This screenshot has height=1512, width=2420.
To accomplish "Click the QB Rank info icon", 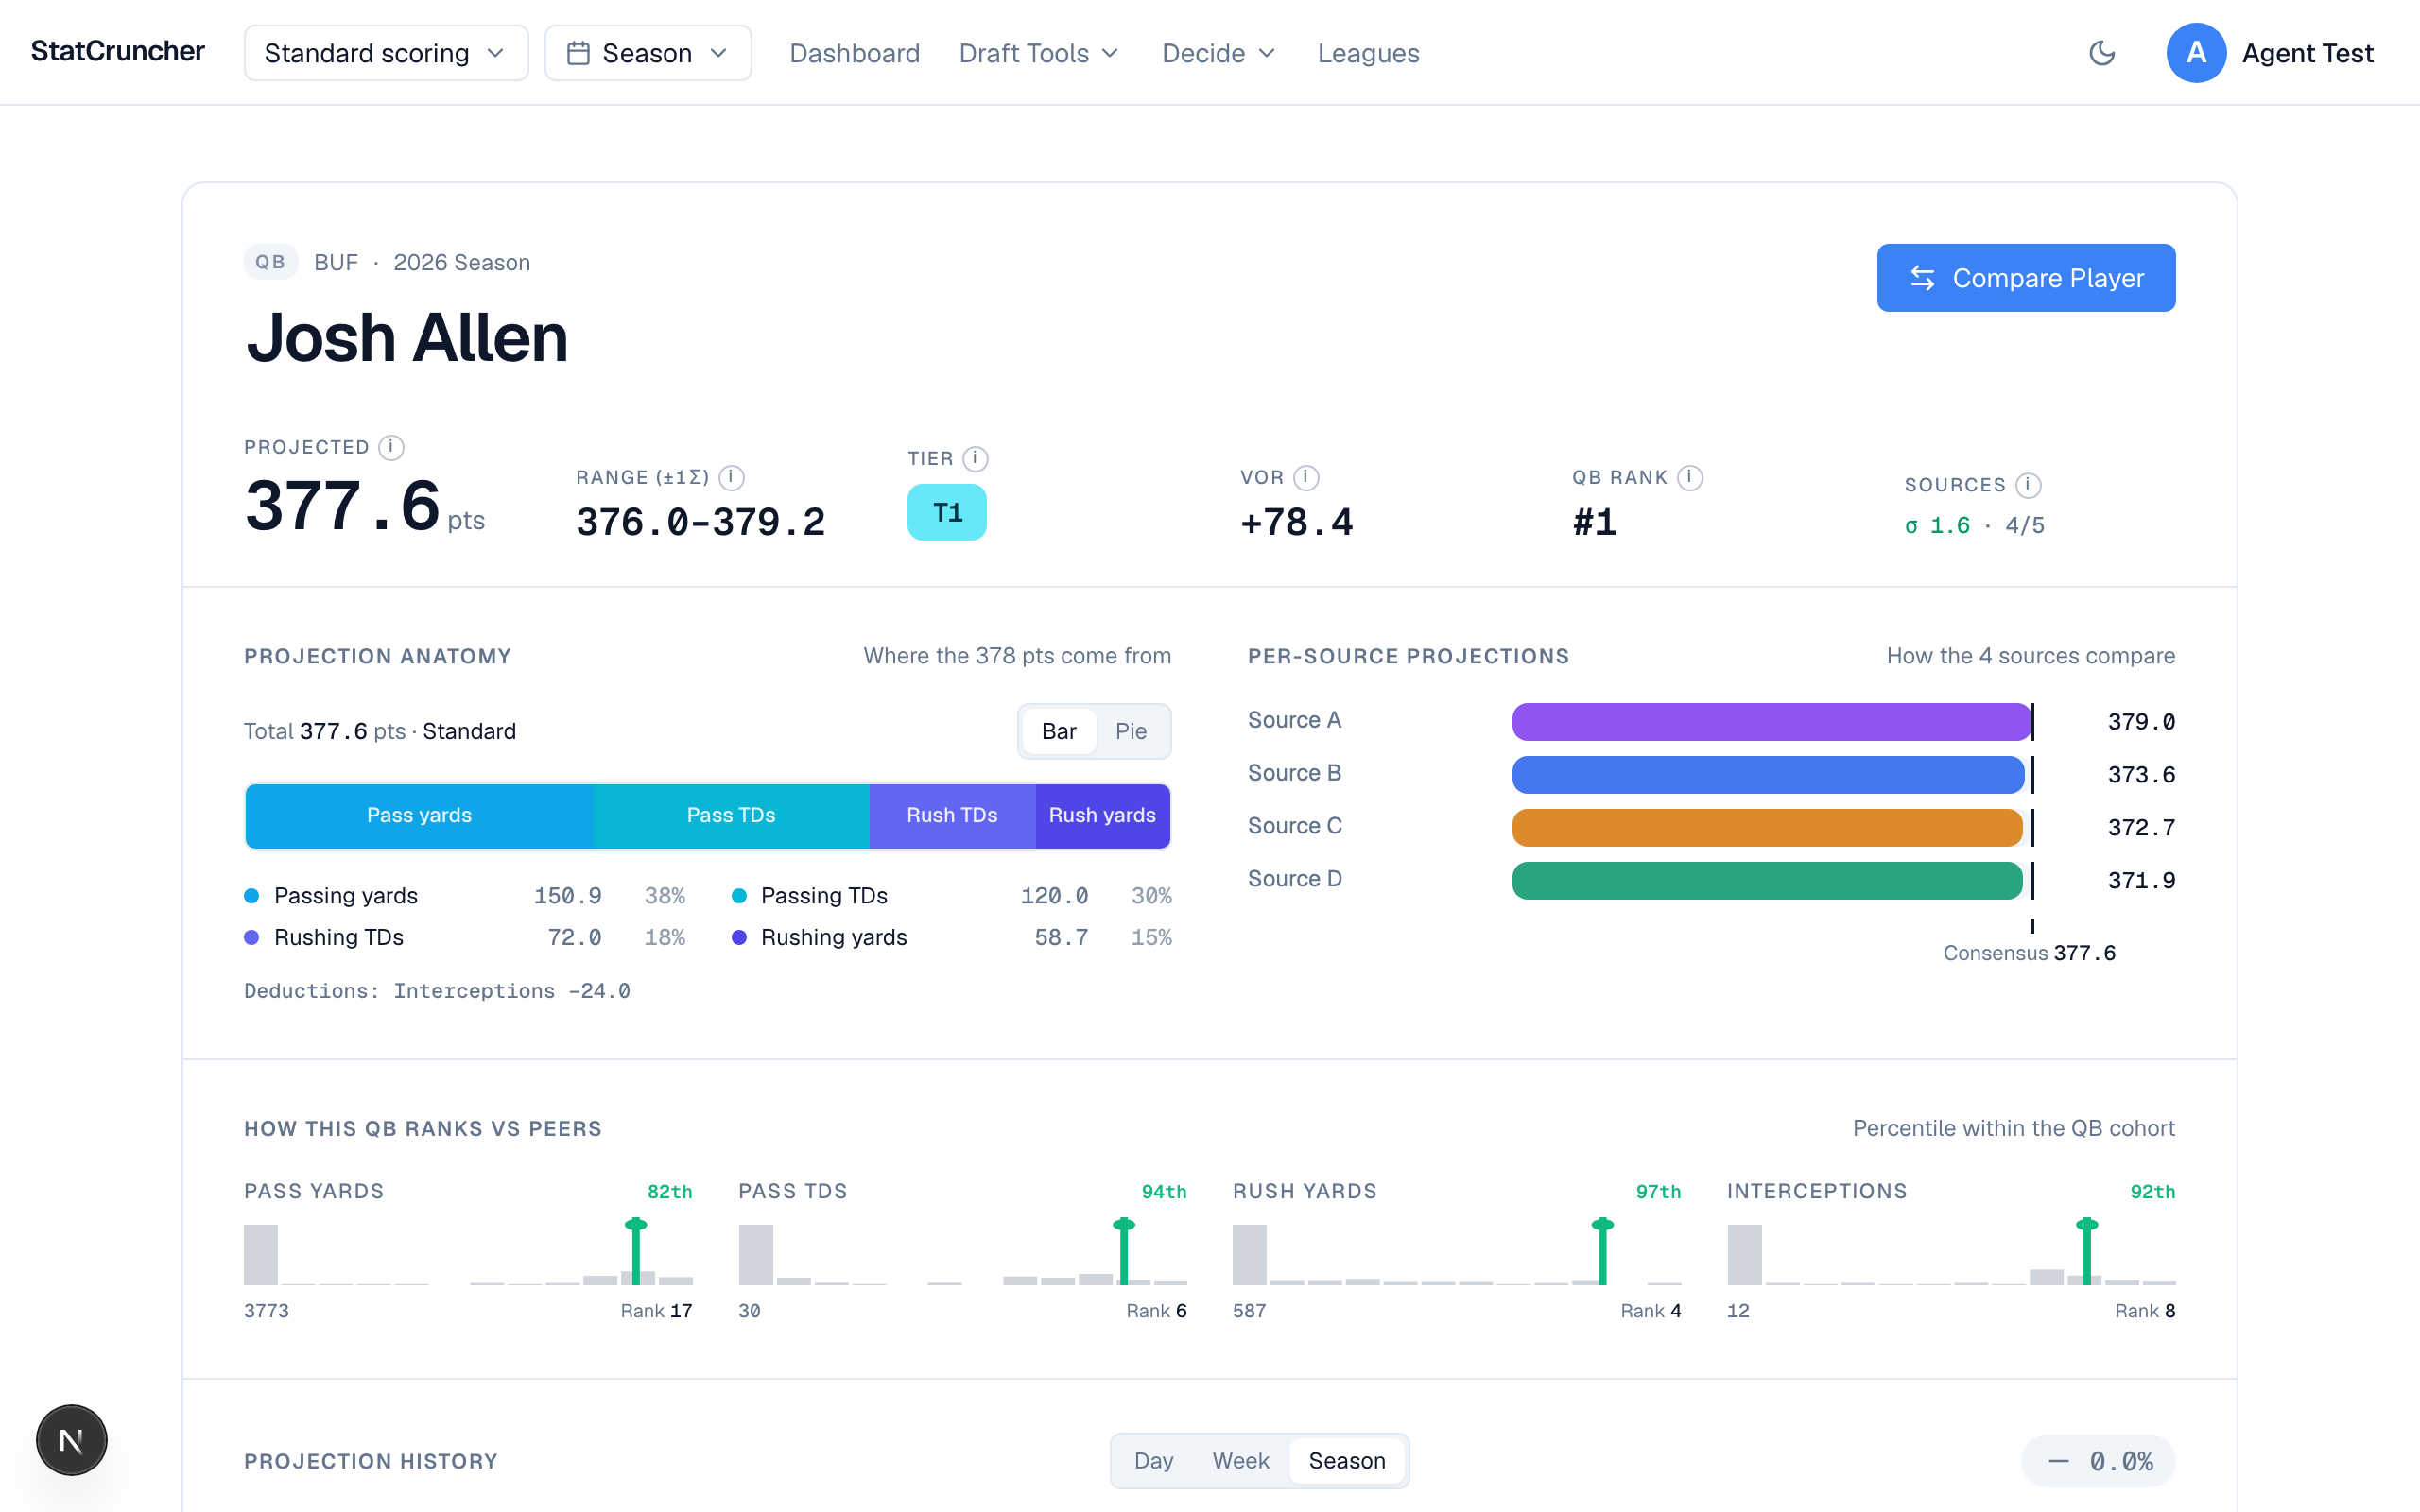I will [x=1690, y=477].
